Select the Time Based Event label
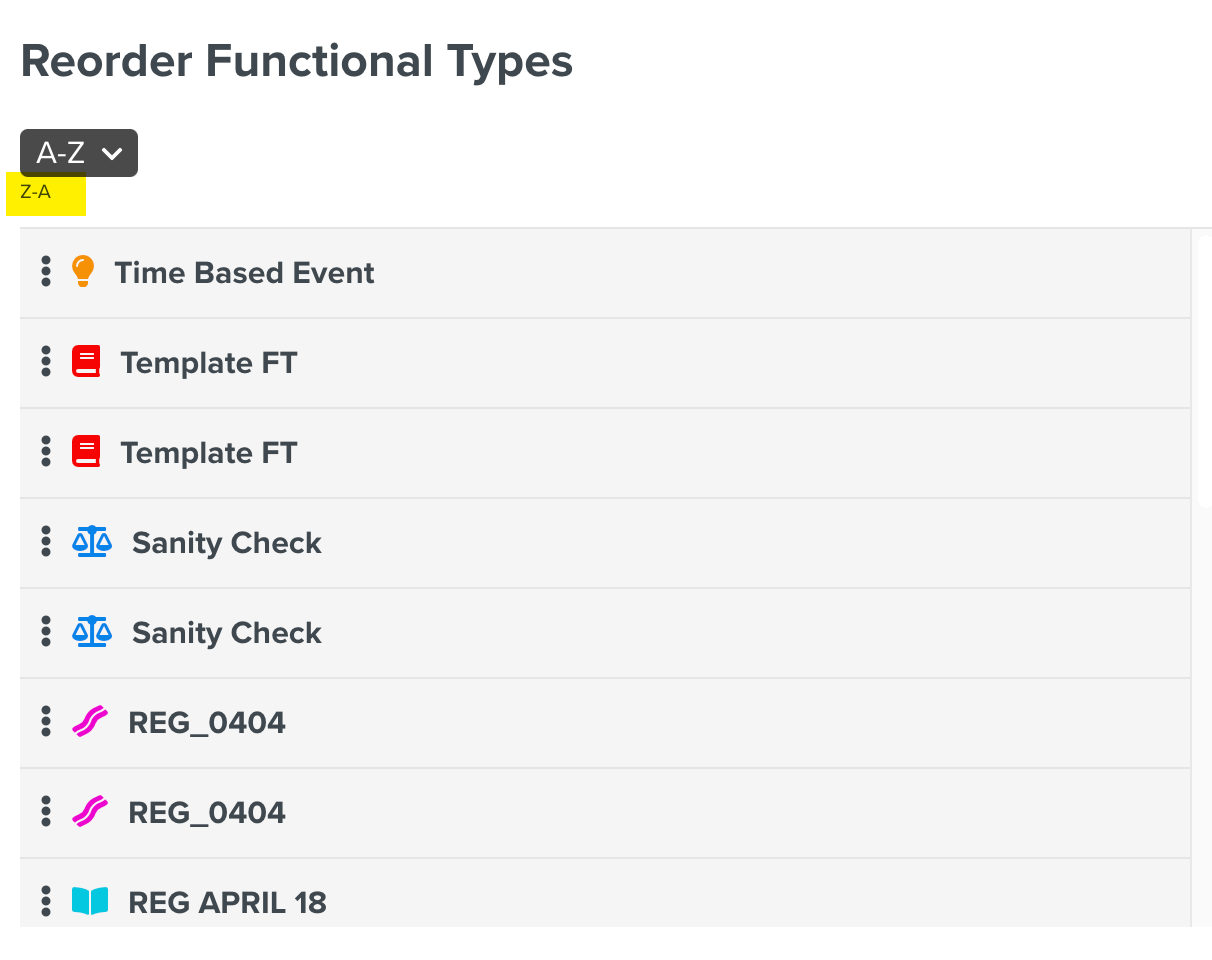The image size is (1212, 960). click(x=244, y=273)
